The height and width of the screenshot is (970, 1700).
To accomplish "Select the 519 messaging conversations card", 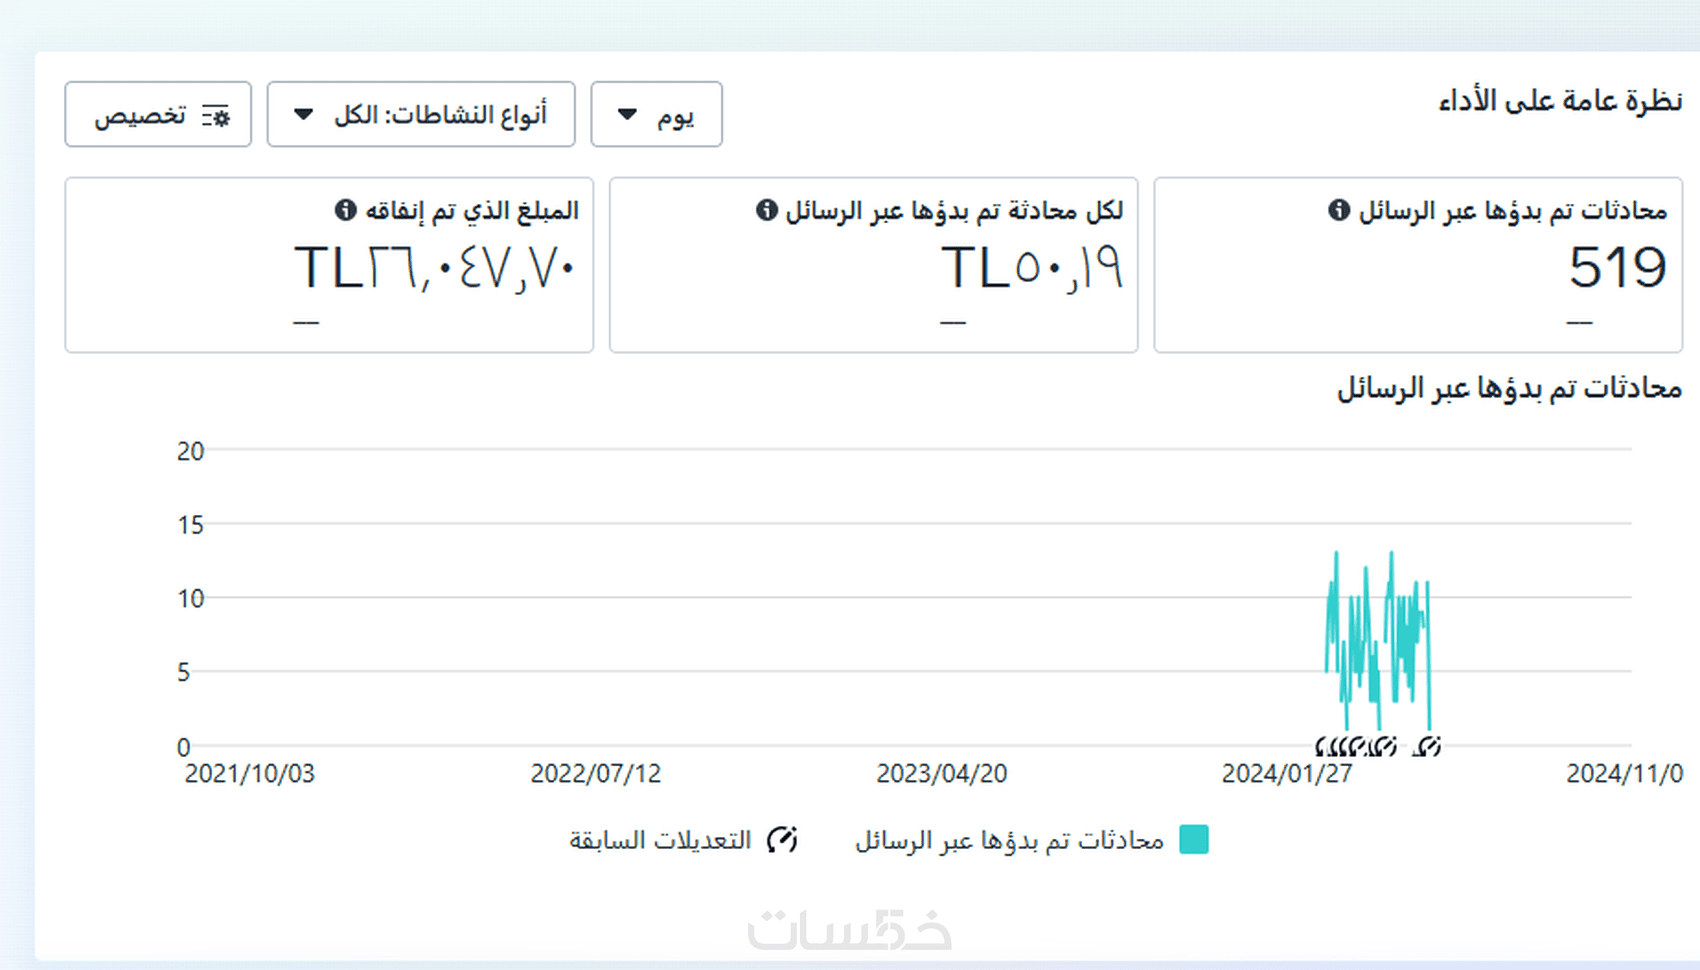I will tap(1418, 265).
